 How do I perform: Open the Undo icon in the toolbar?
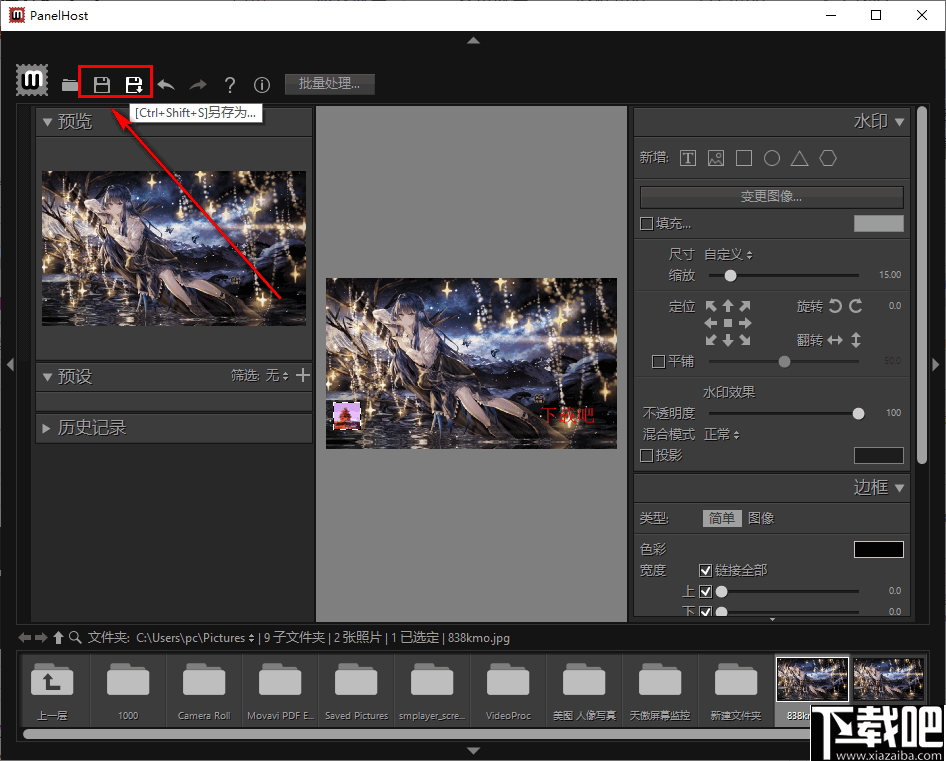166,85
